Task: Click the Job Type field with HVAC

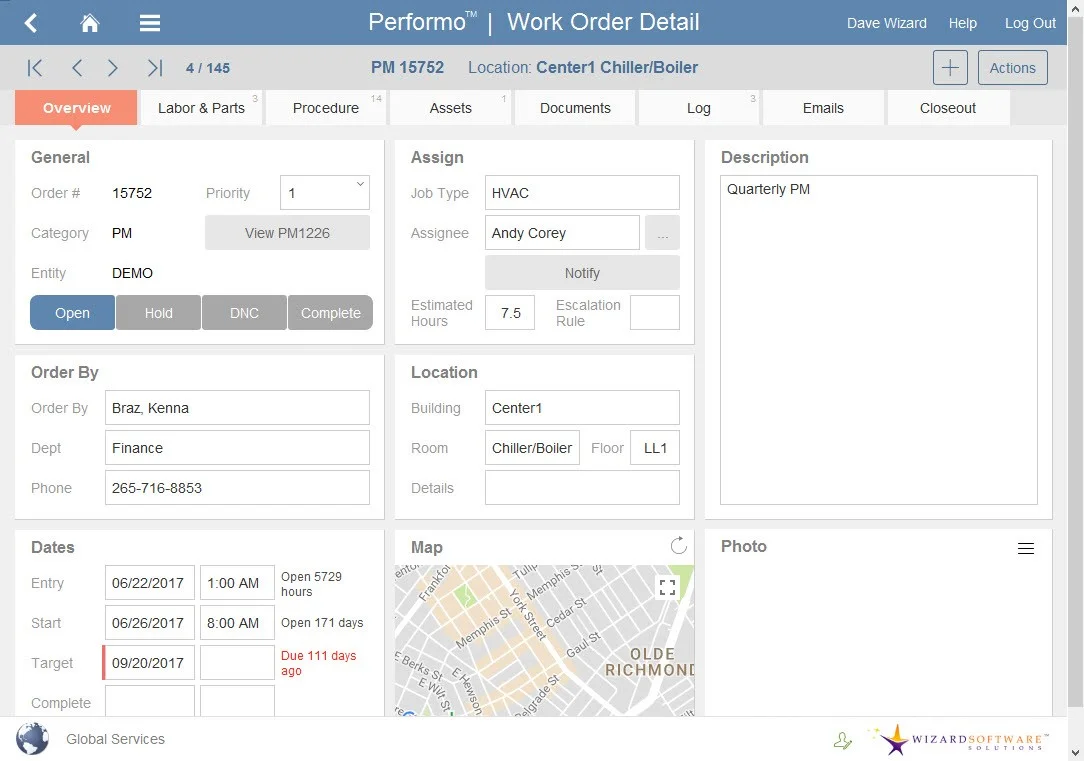Action: (x=582, y=193)
